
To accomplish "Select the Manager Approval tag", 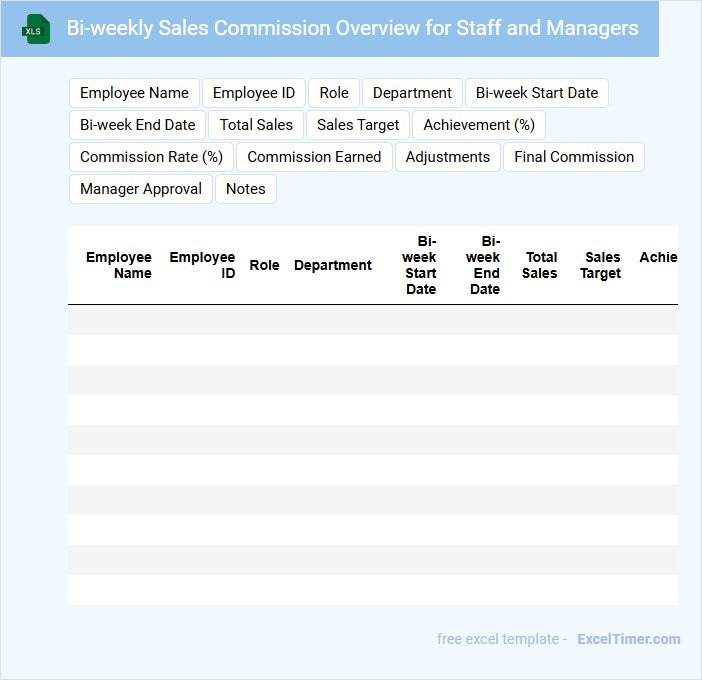I will click(x=141, y=189).
